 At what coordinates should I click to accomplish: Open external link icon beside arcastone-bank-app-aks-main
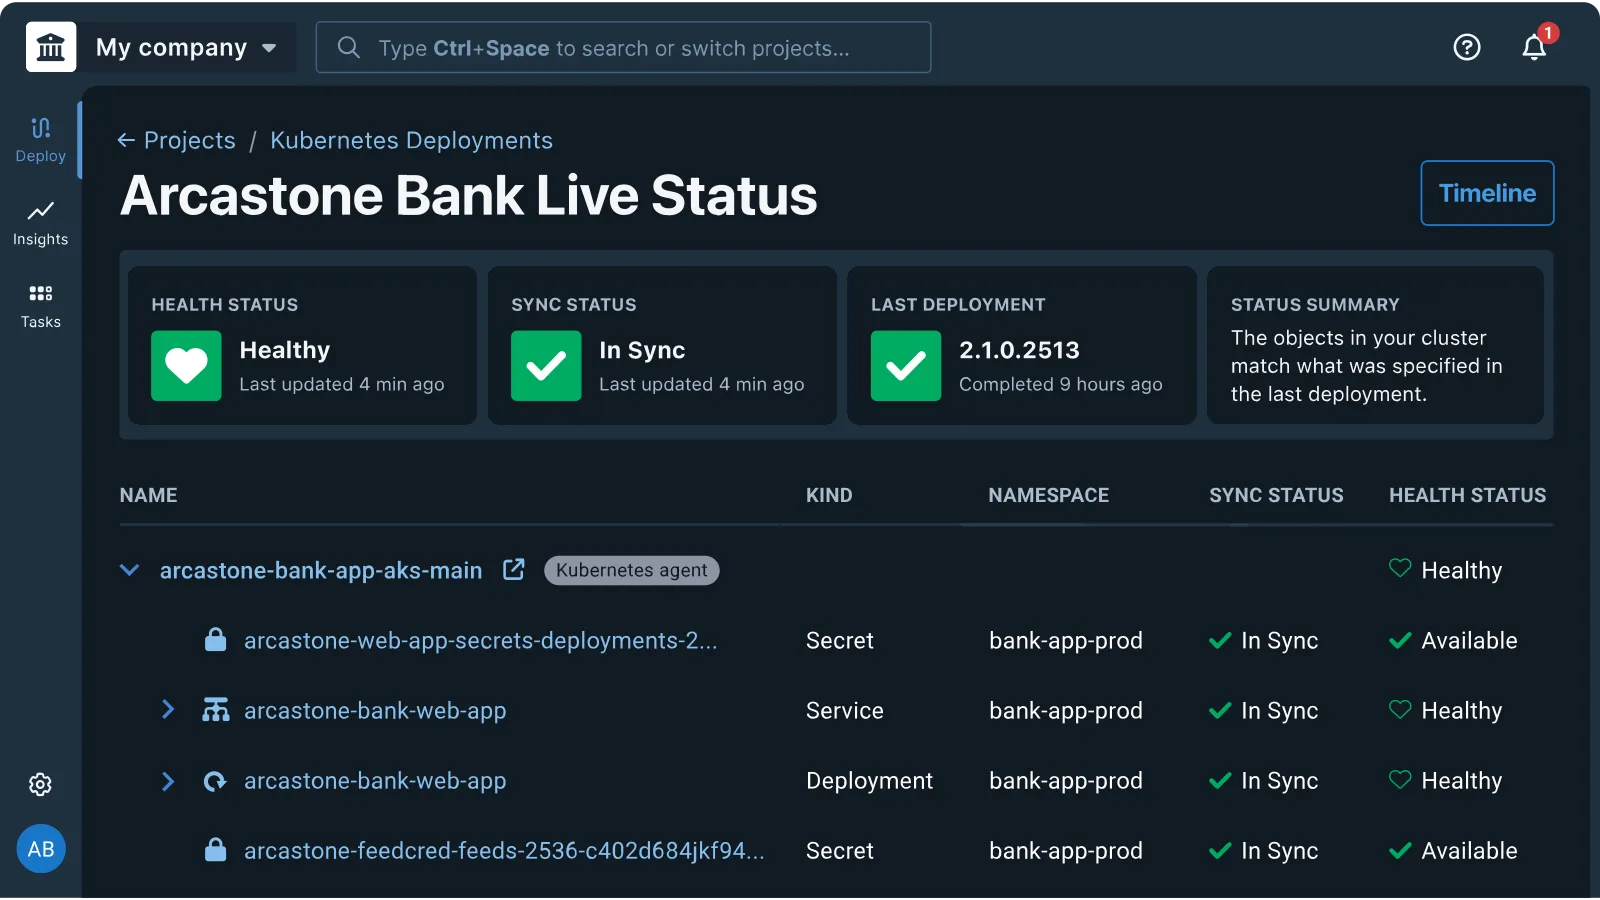click(x=514, y=570)
